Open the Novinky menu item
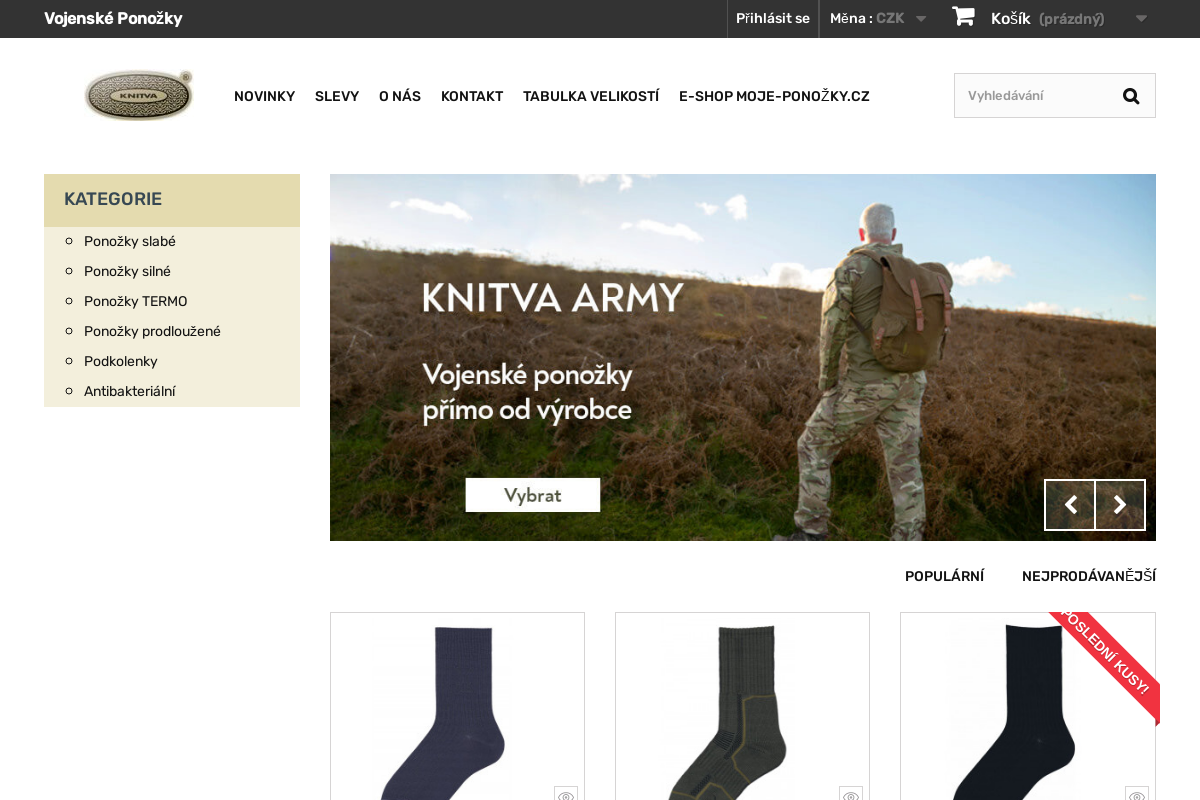 (x=264, y=96)
